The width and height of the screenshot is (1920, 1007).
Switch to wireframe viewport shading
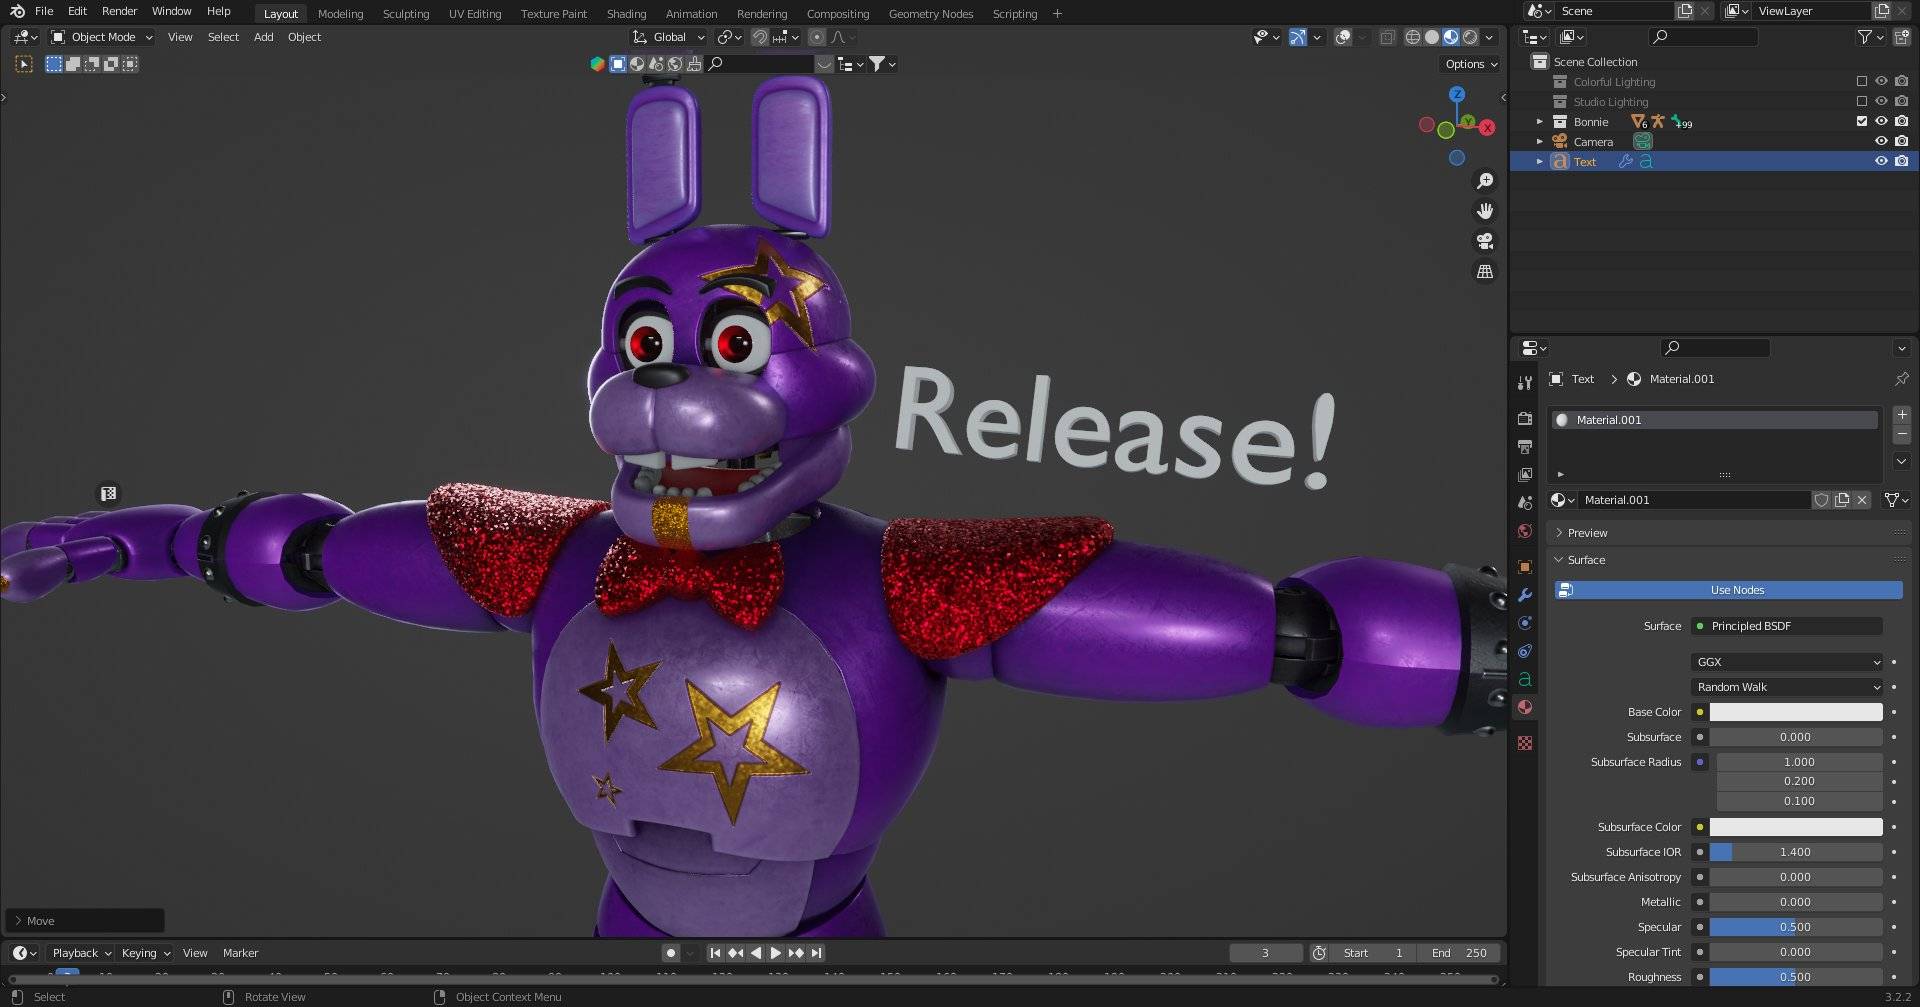coord(1412,37)
